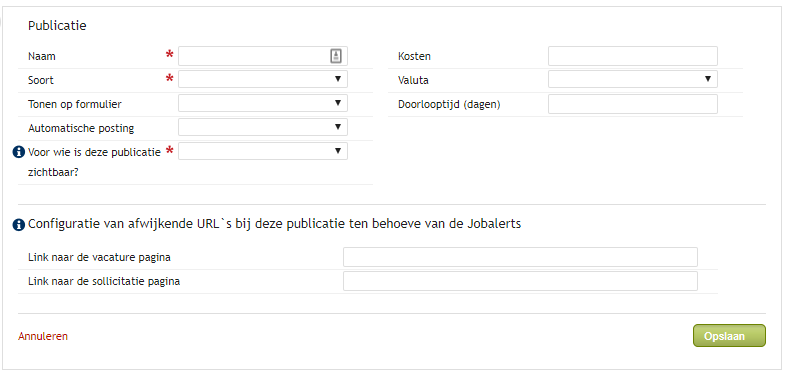Click the 'Doorlooptijd (dagen)' label
Viewport: 785px width, 374px height.
(x=449, y=105)
